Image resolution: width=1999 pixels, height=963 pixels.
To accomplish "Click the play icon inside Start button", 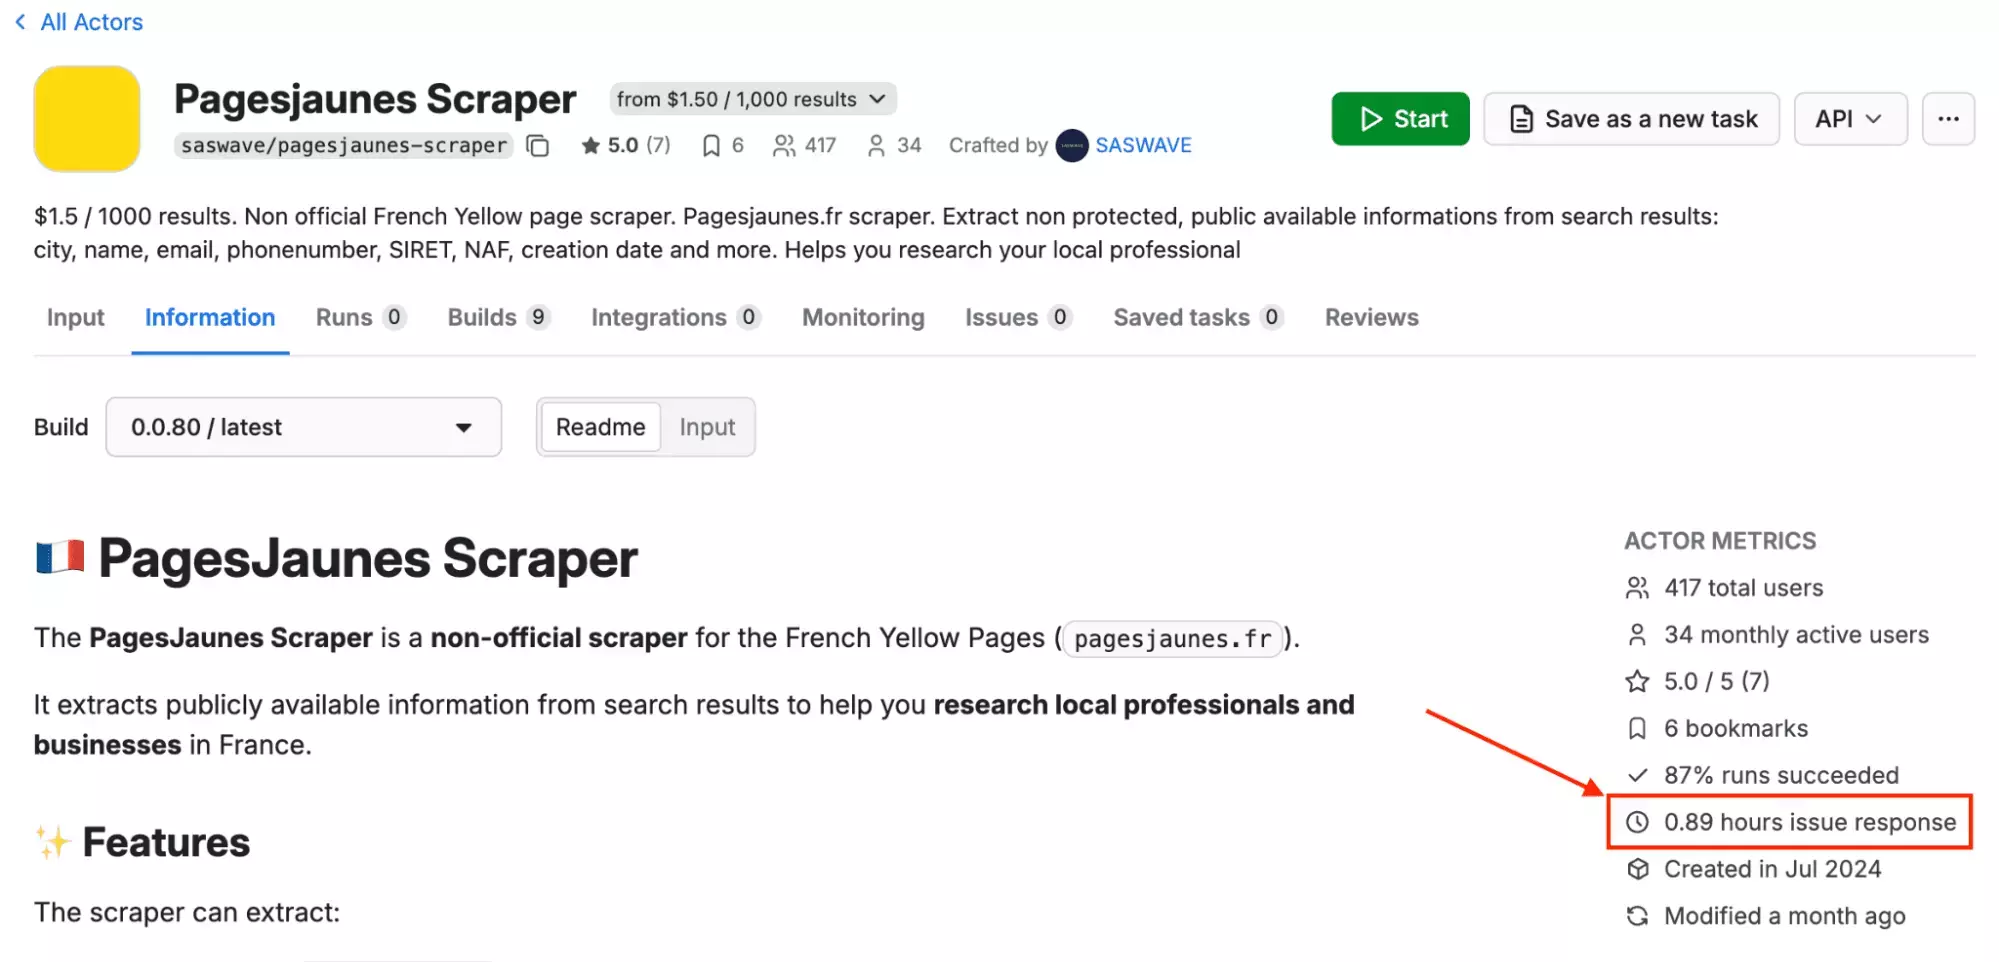I will 1371,119.
